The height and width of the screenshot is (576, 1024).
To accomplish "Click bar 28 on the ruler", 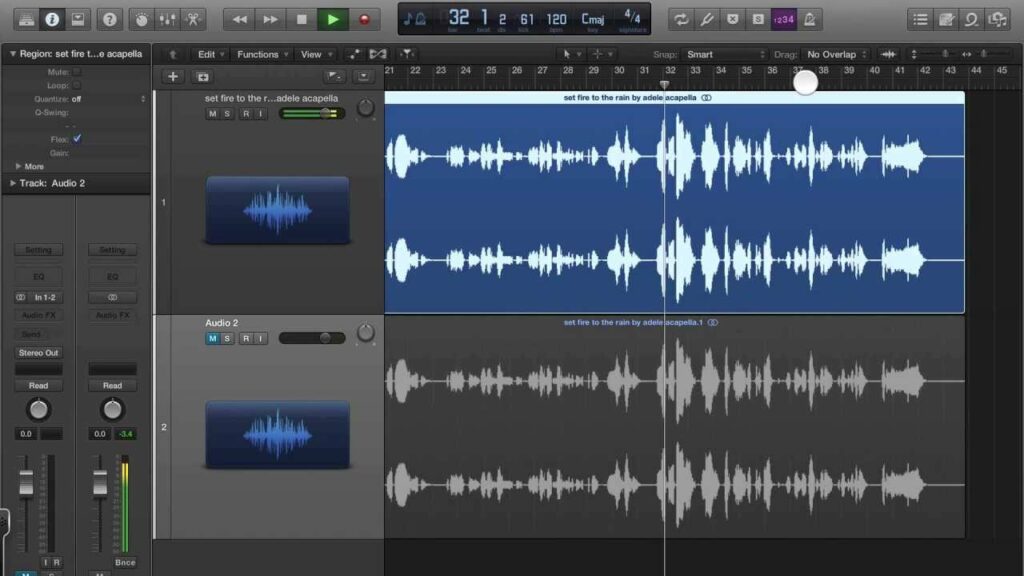I will click(568, 71).
